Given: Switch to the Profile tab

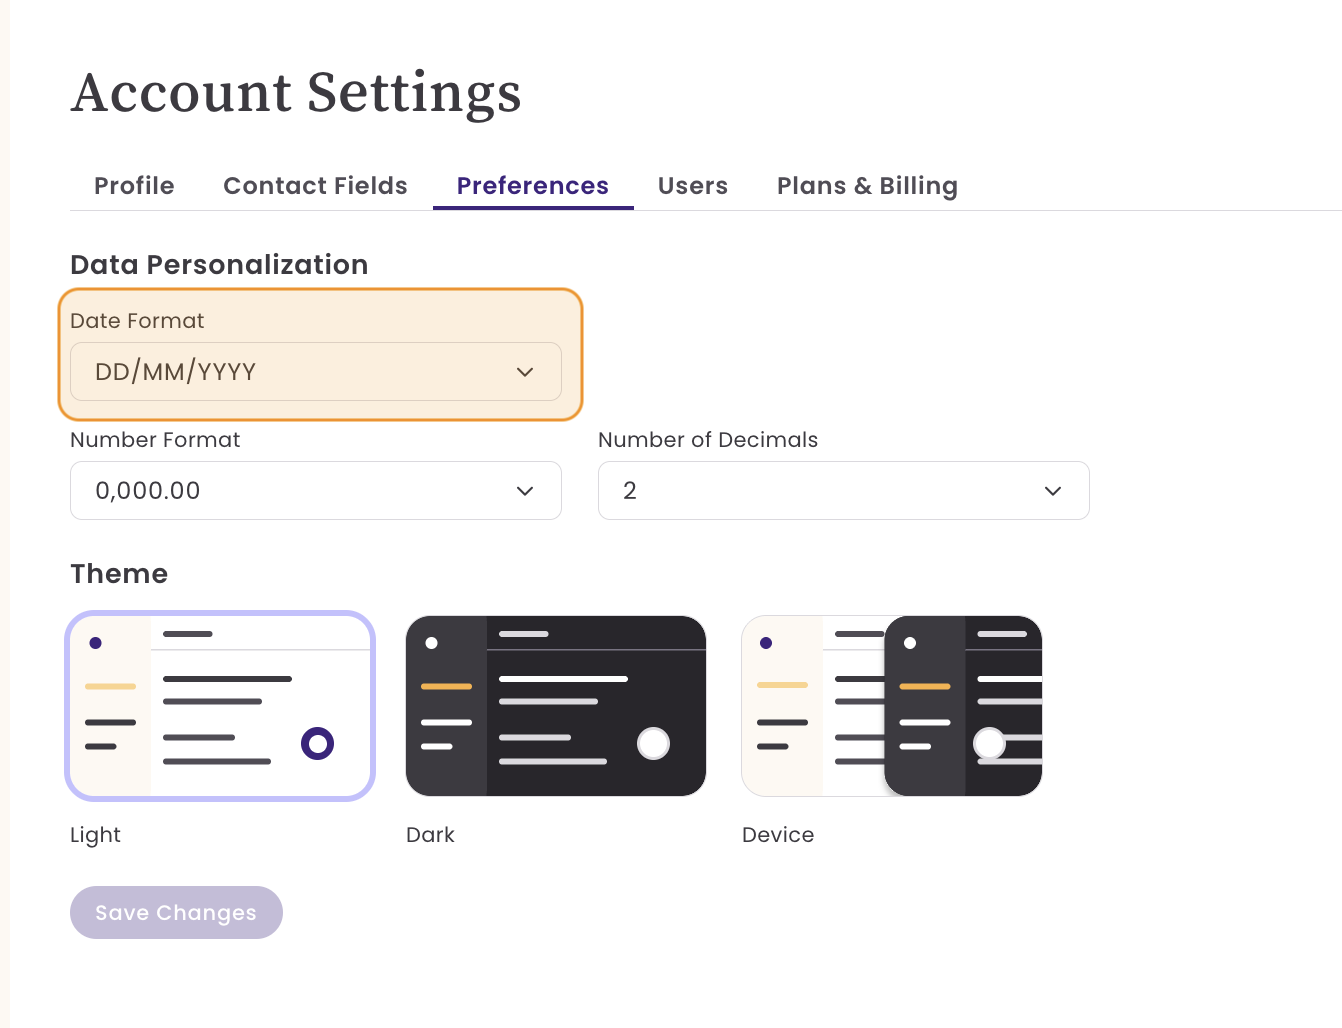Looking at the screenshot, I should tap(134, 186).
